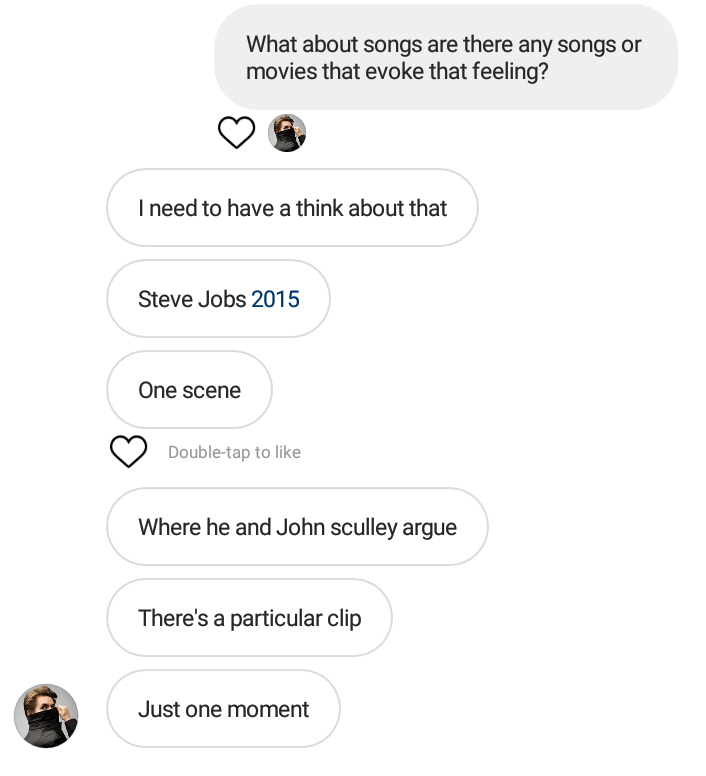Tap the 'Where he and John sculley argue' message

point(297,527)
